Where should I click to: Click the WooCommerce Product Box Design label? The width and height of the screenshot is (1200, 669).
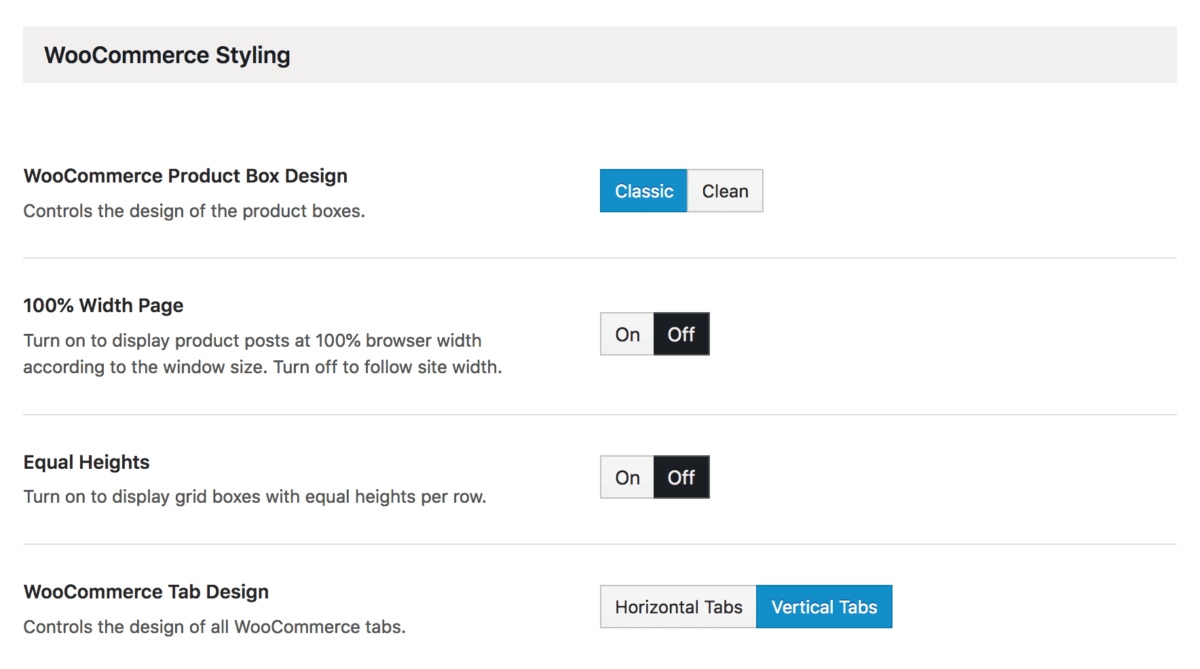(x=185, y=176)
